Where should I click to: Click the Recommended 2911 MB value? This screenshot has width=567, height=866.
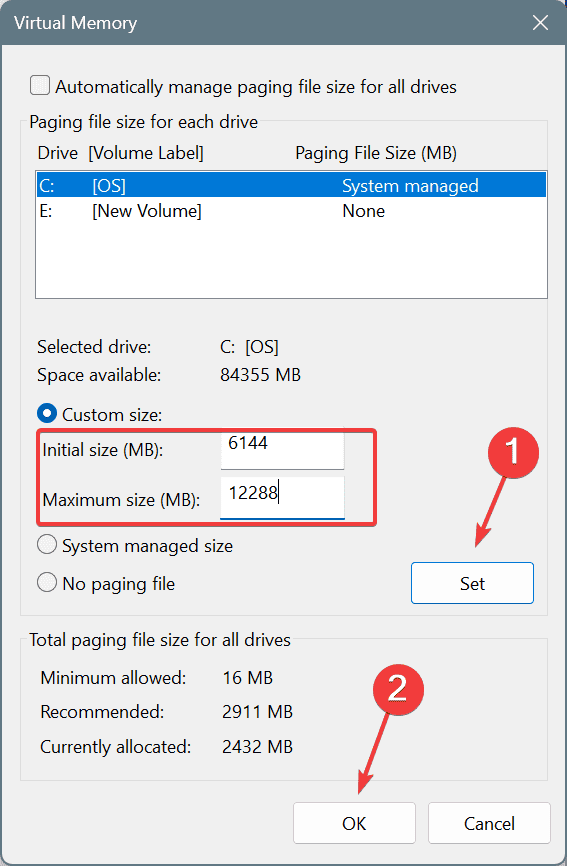257,712
